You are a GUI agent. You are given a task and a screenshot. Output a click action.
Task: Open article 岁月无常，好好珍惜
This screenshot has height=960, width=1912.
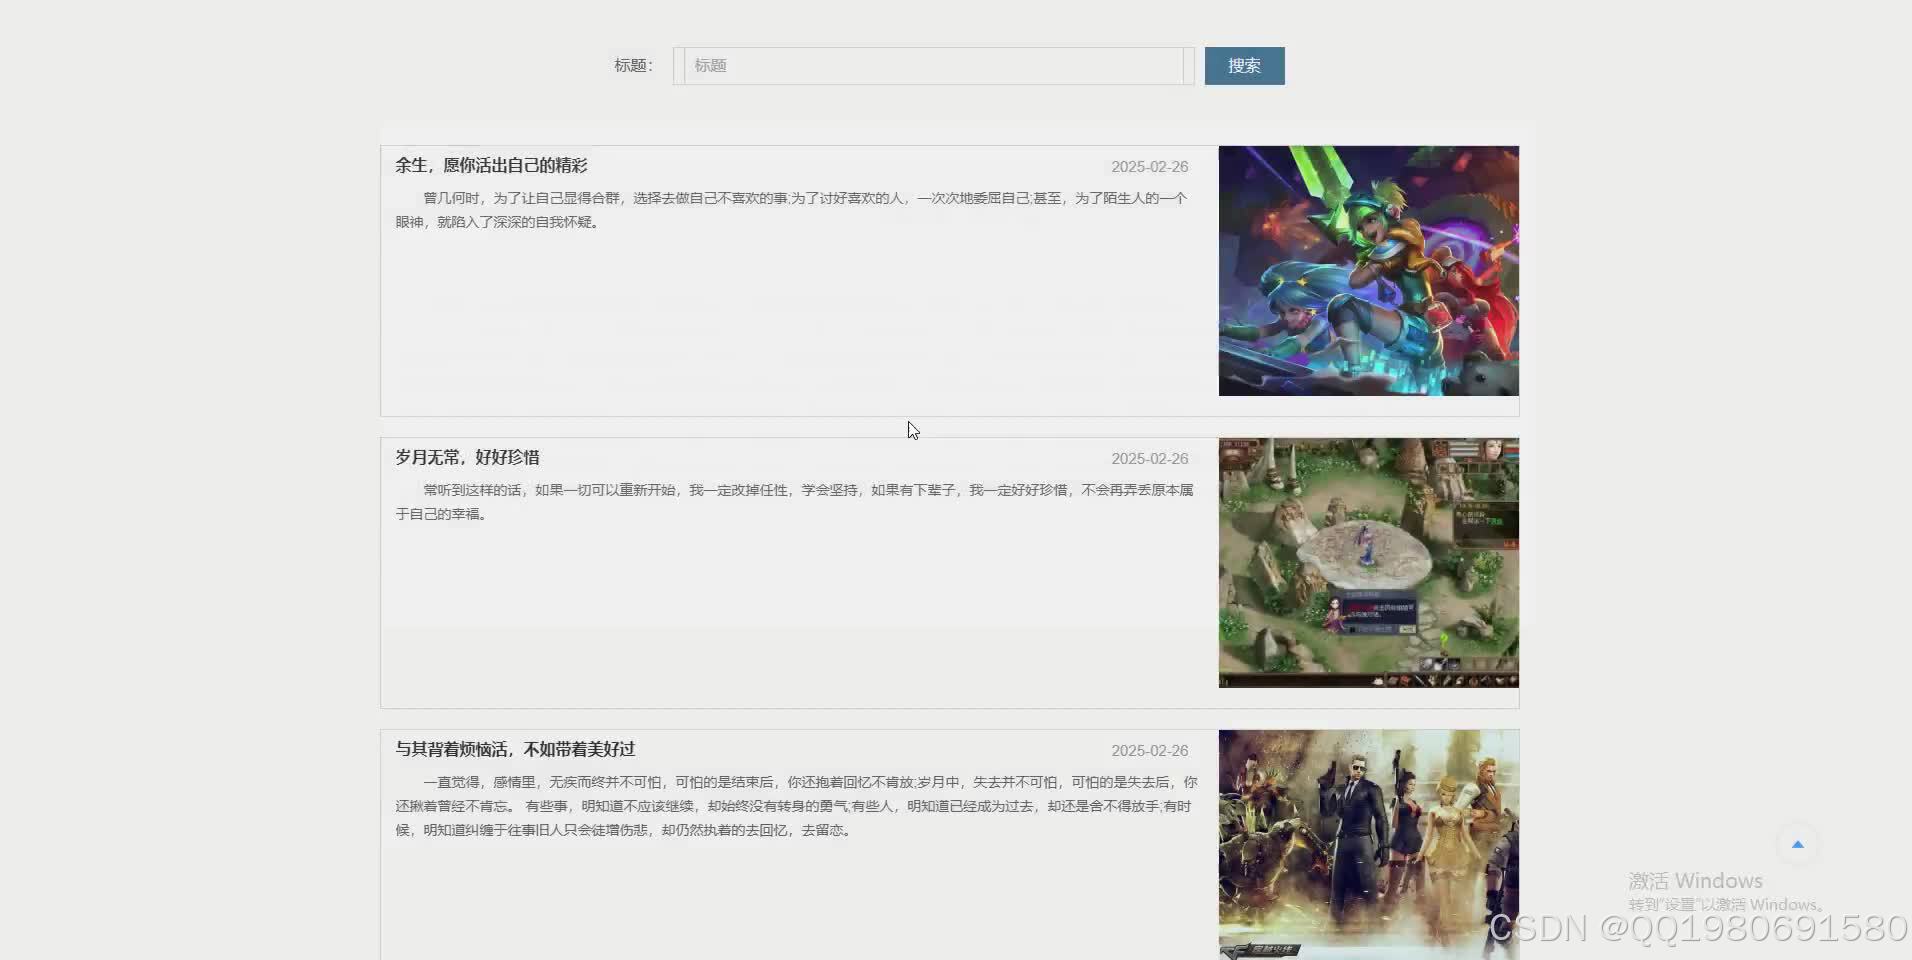click(467, 457)
